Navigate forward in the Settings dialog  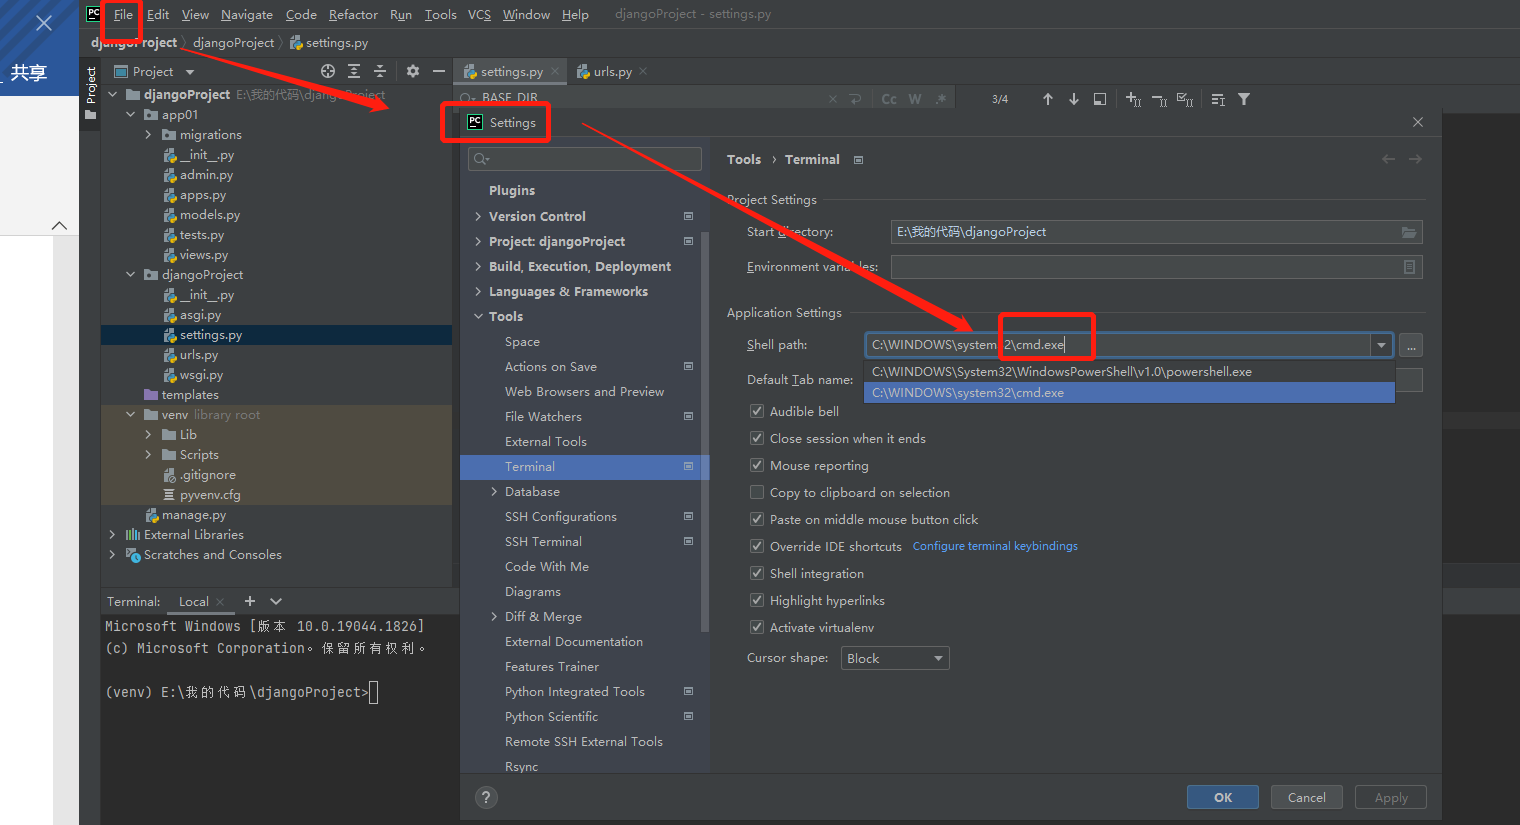point(1415,159)
